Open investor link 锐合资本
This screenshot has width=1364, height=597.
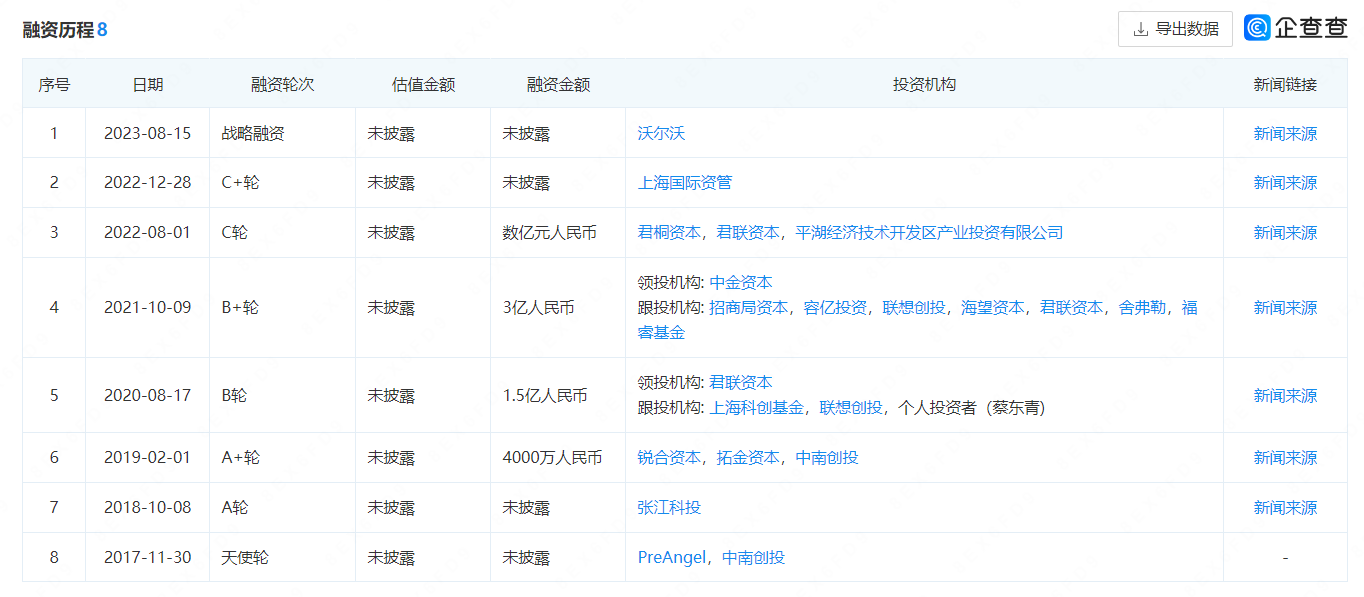pyautogui.click(x=669, y=458)
